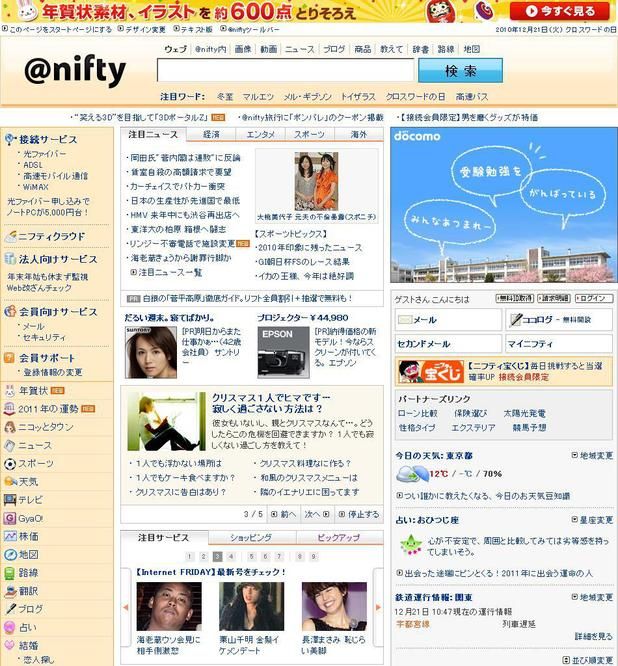Viewport: 618px width, 666px height.
Task: Choose the 辞書 search category
Action: click(420, 49)
